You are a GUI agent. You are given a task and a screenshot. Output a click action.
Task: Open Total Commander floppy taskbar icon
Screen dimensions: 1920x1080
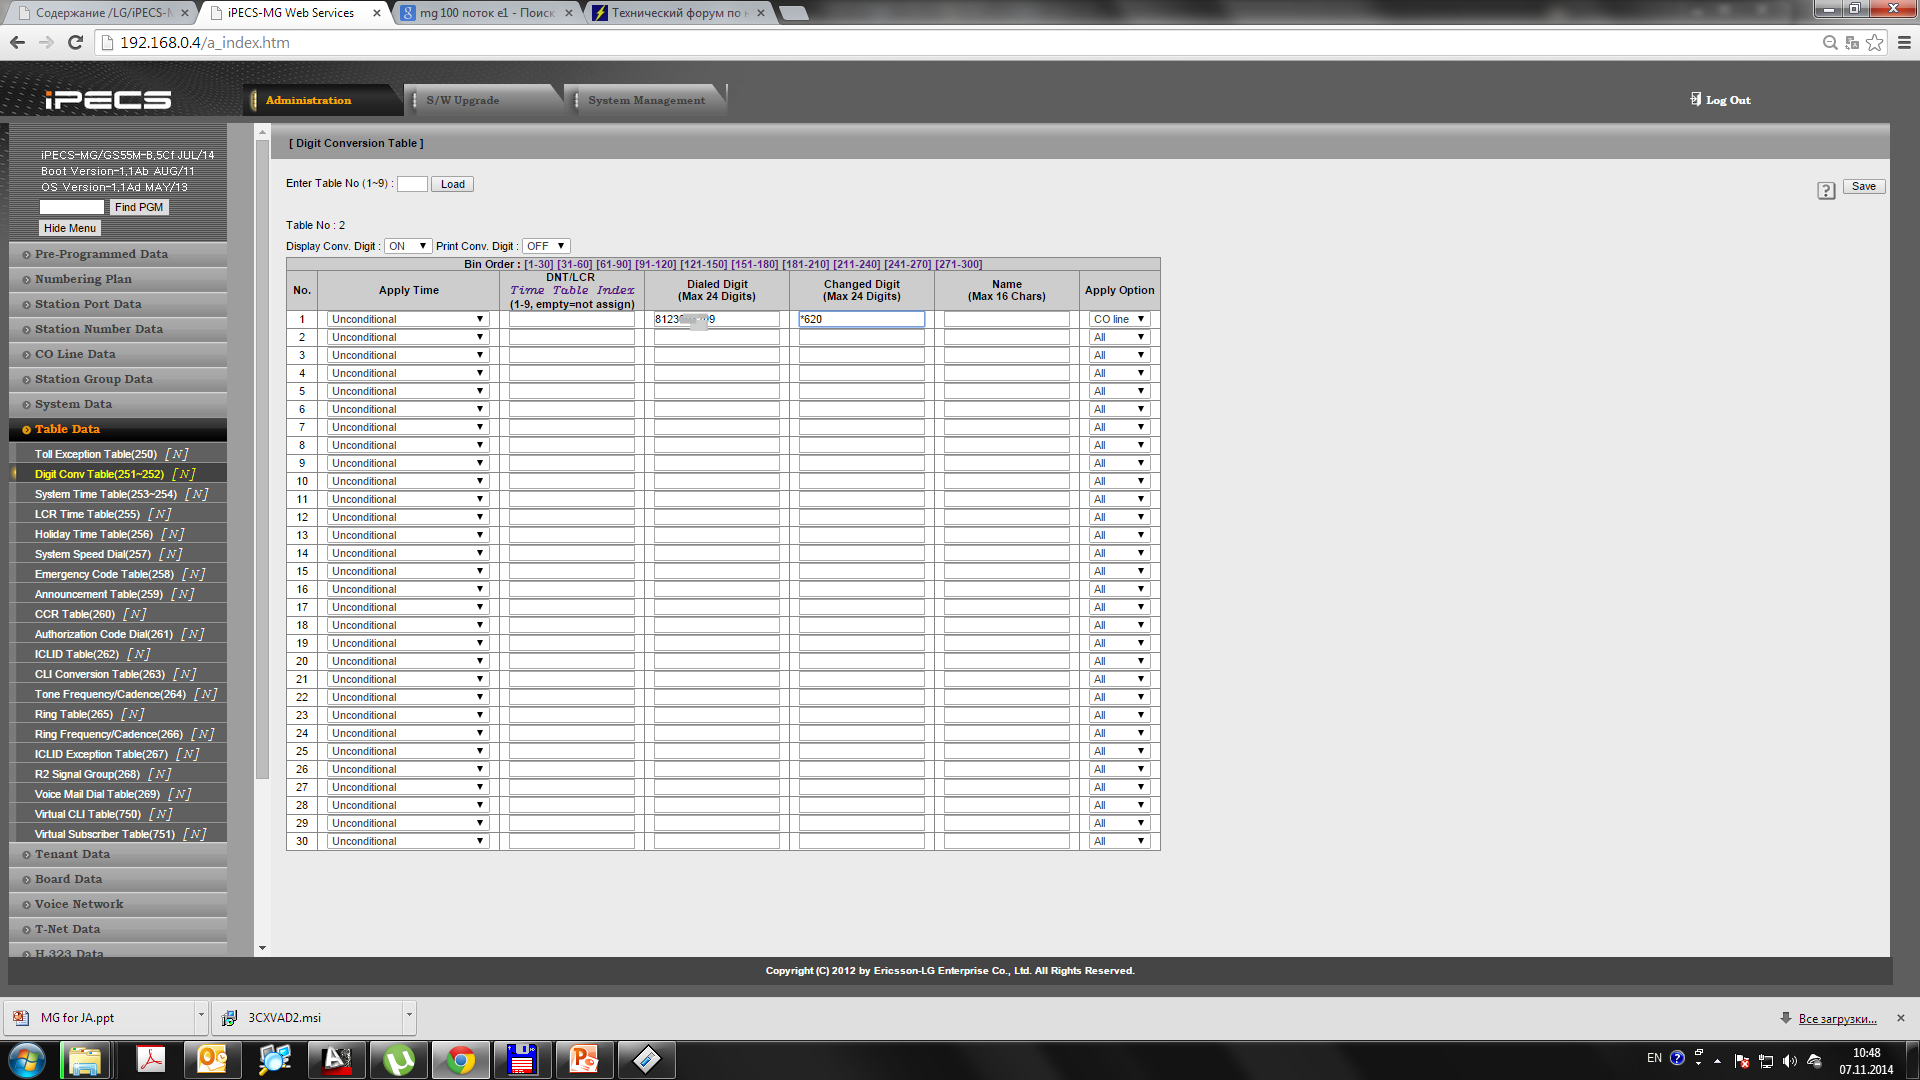pyautogui.click(x=522, y=1059)
